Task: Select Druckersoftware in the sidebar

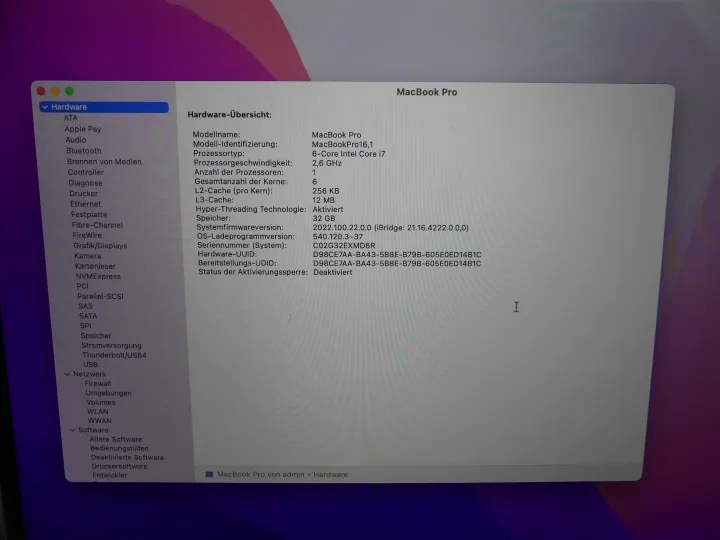Action: coord(119,467)
